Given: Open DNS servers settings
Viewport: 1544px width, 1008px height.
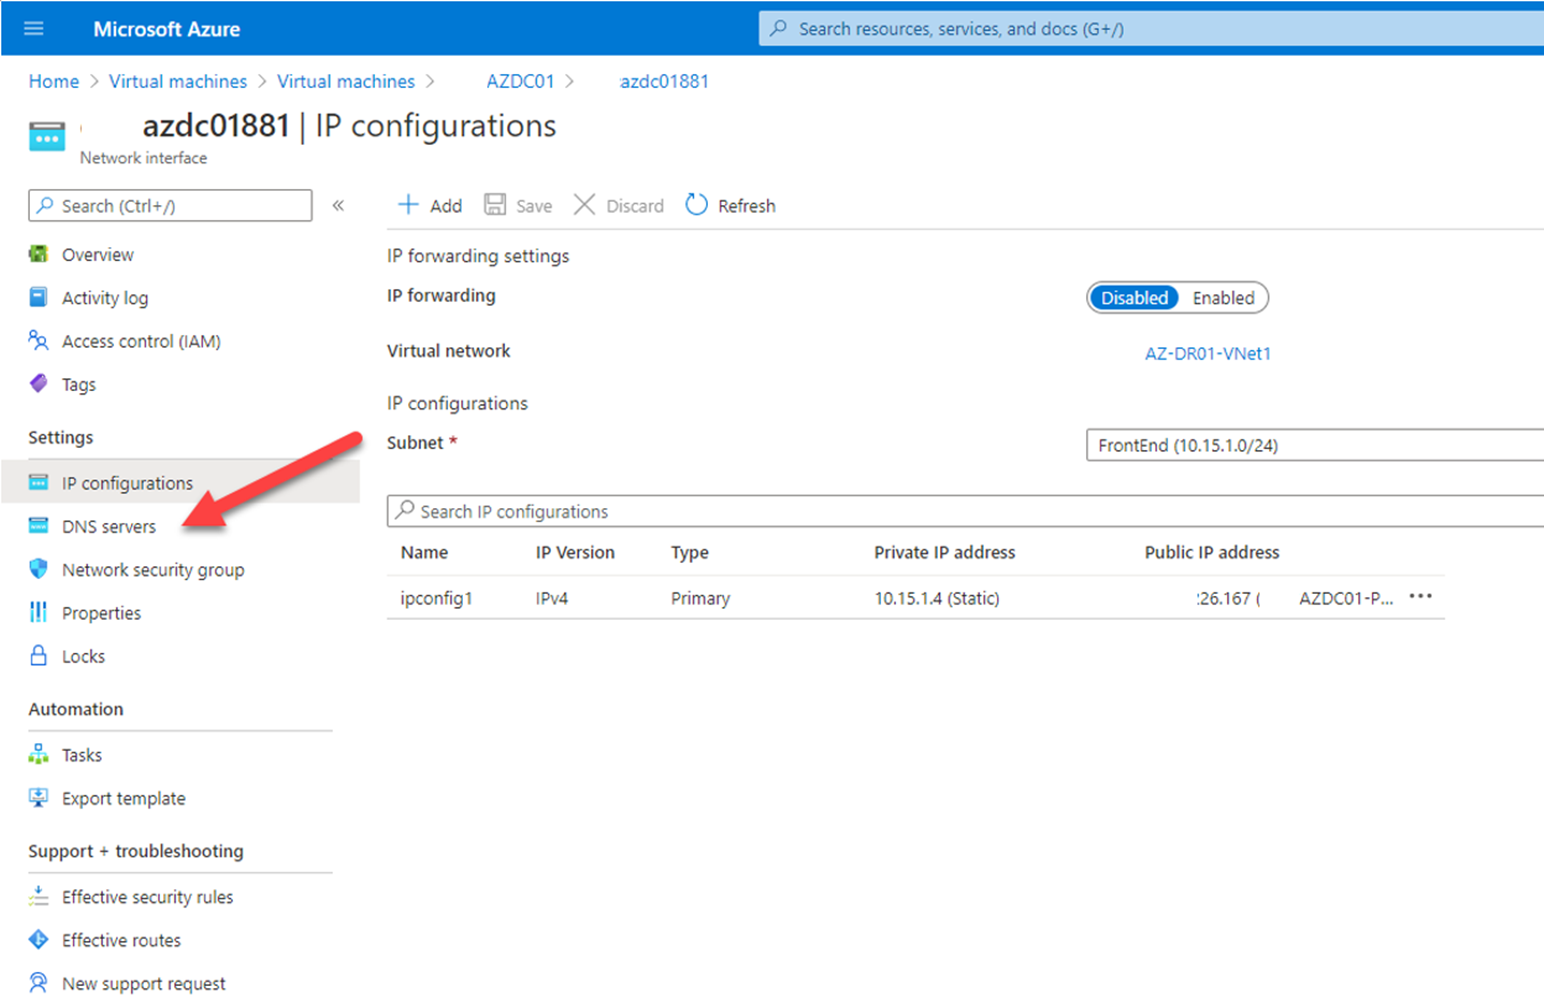Looking at the screenshot, I should [109, 526].
